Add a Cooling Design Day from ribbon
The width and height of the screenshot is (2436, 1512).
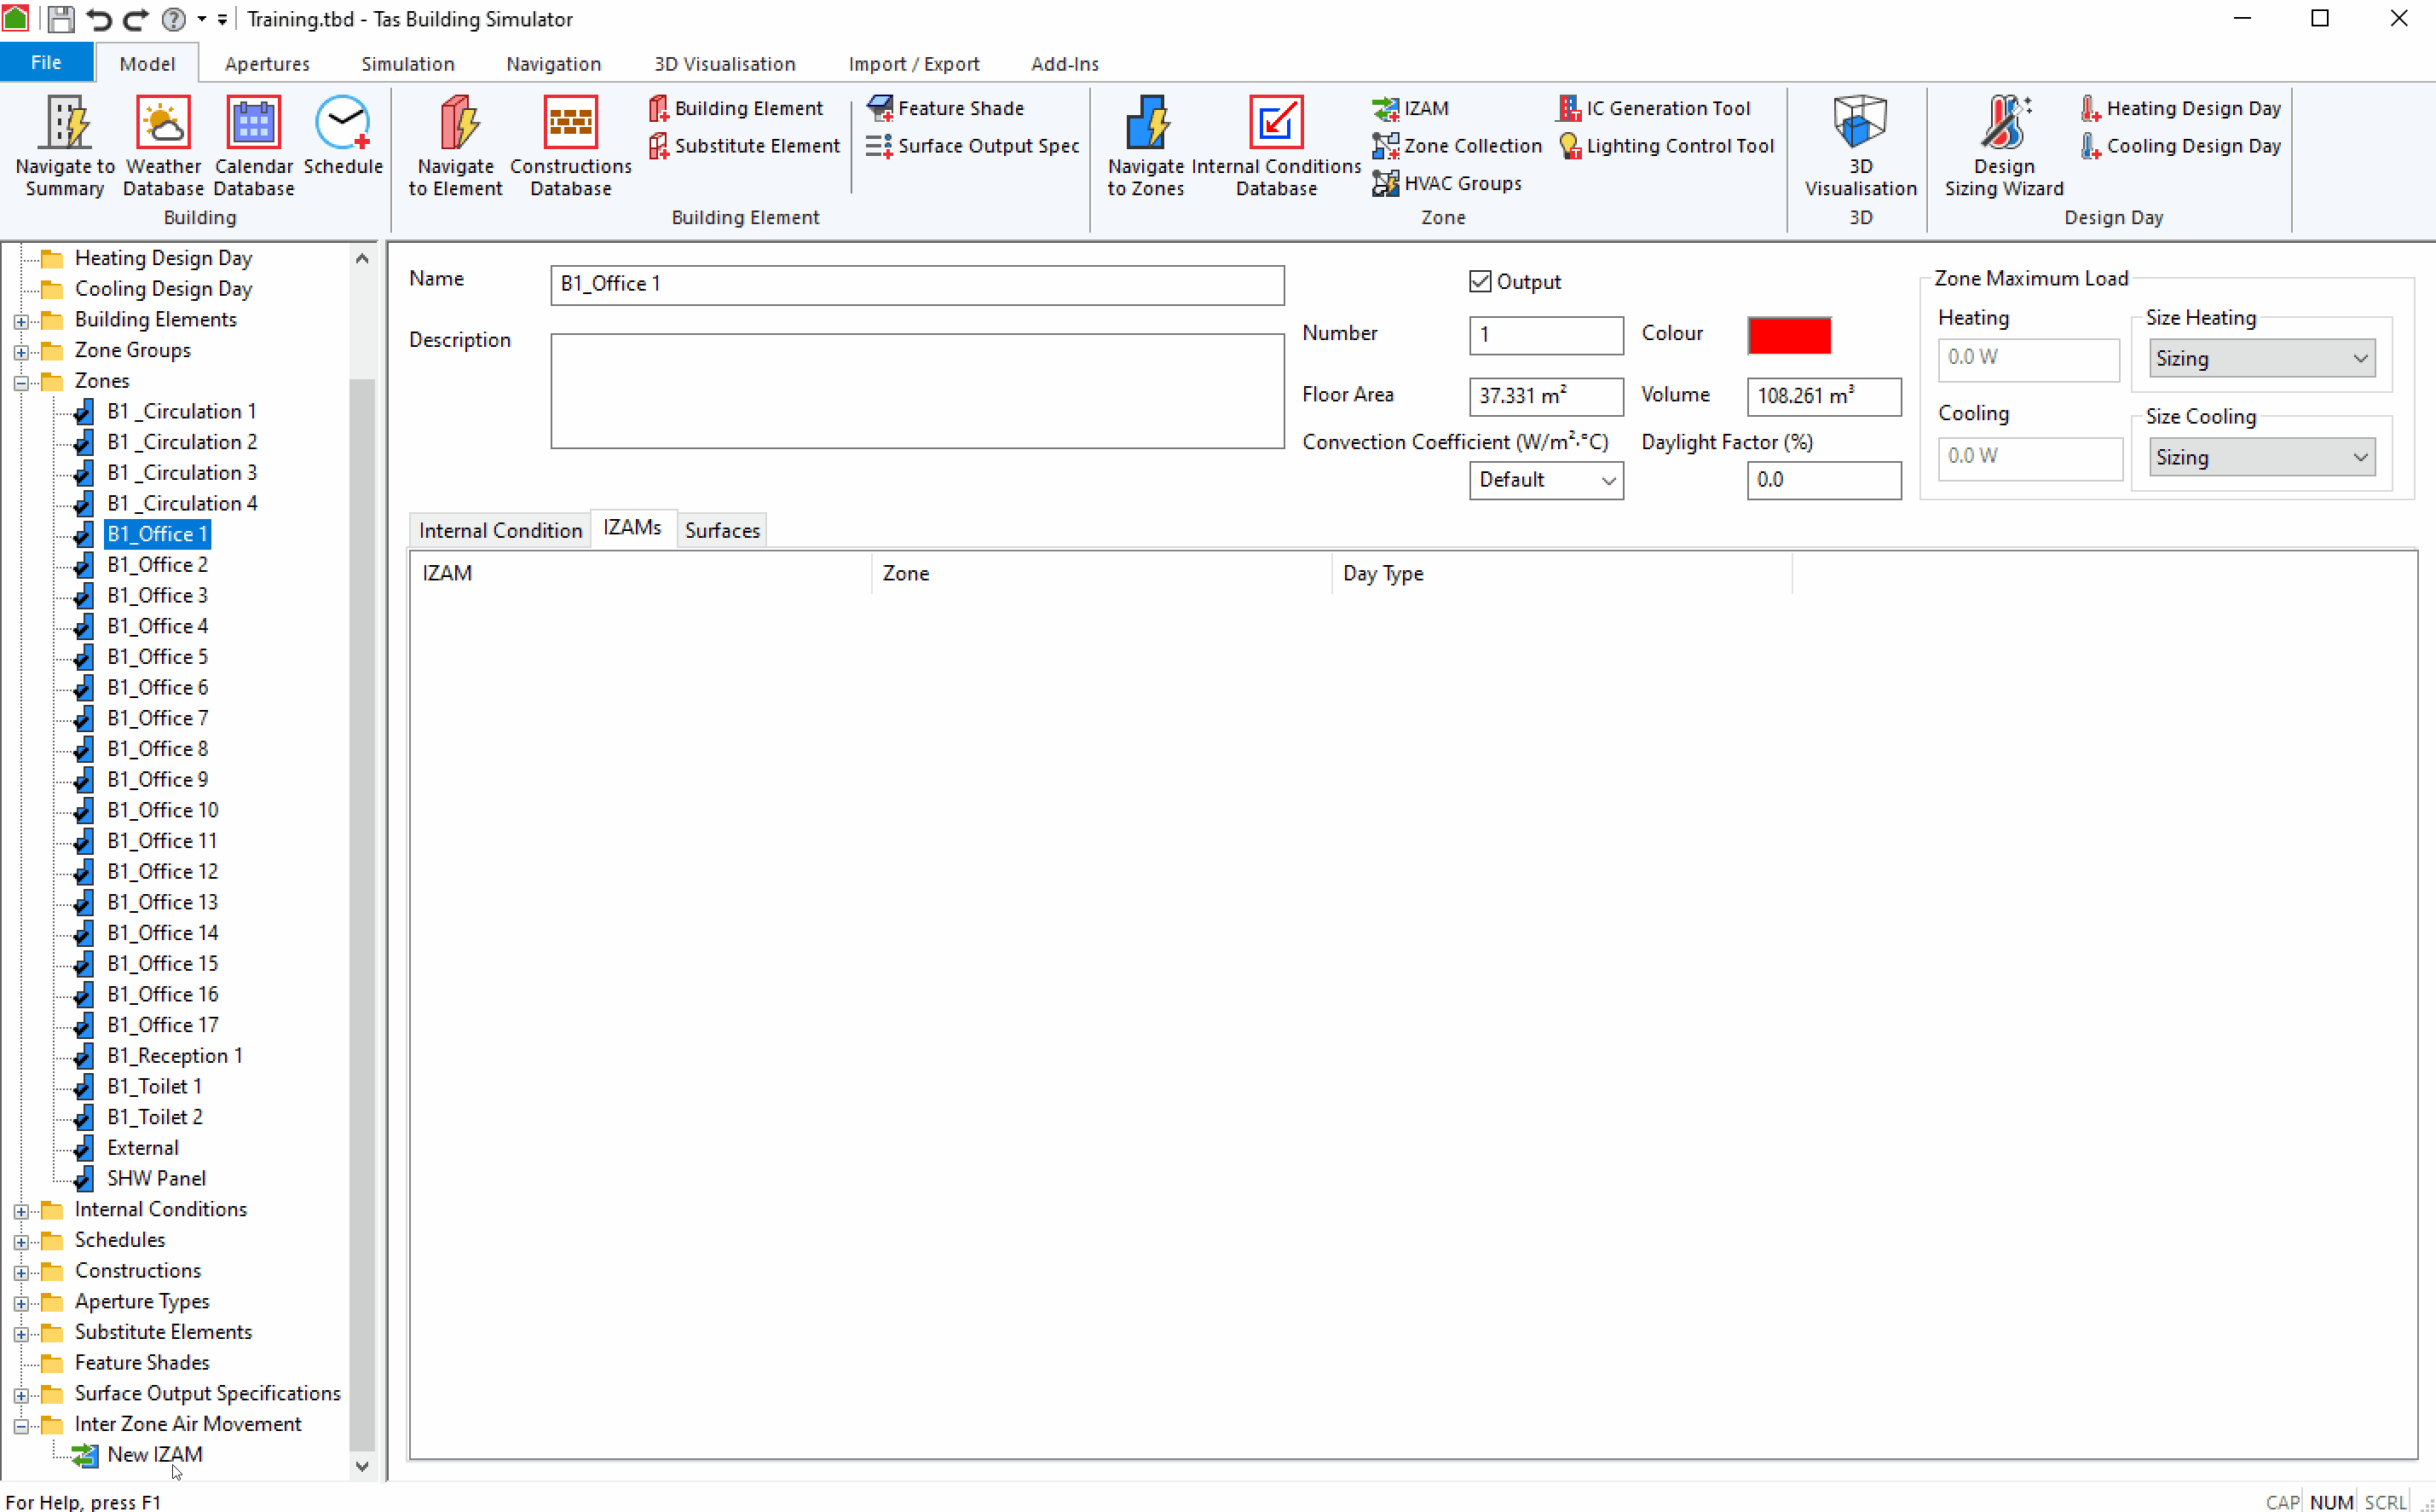[x=2180, y=146]
